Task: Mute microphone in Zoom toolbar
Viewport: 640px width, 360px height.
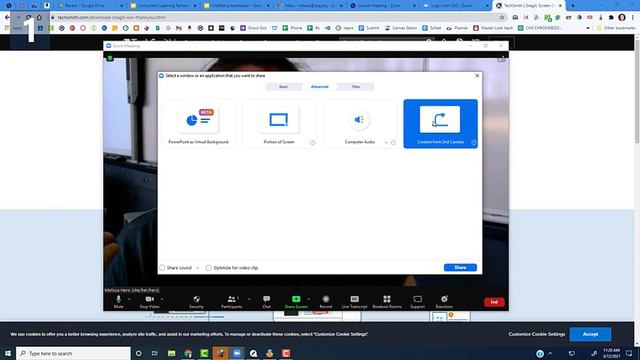Action: [118, 302]
